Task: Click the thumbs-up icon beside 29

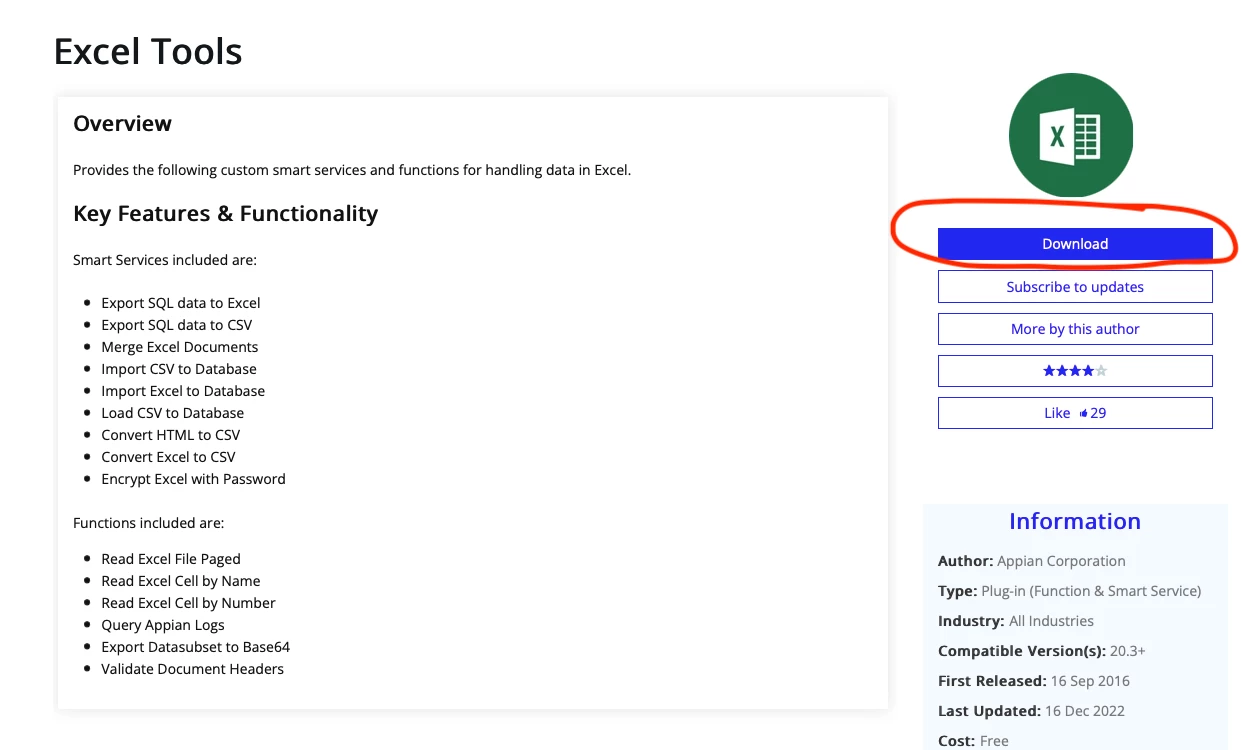Action: pos(1084,413)
